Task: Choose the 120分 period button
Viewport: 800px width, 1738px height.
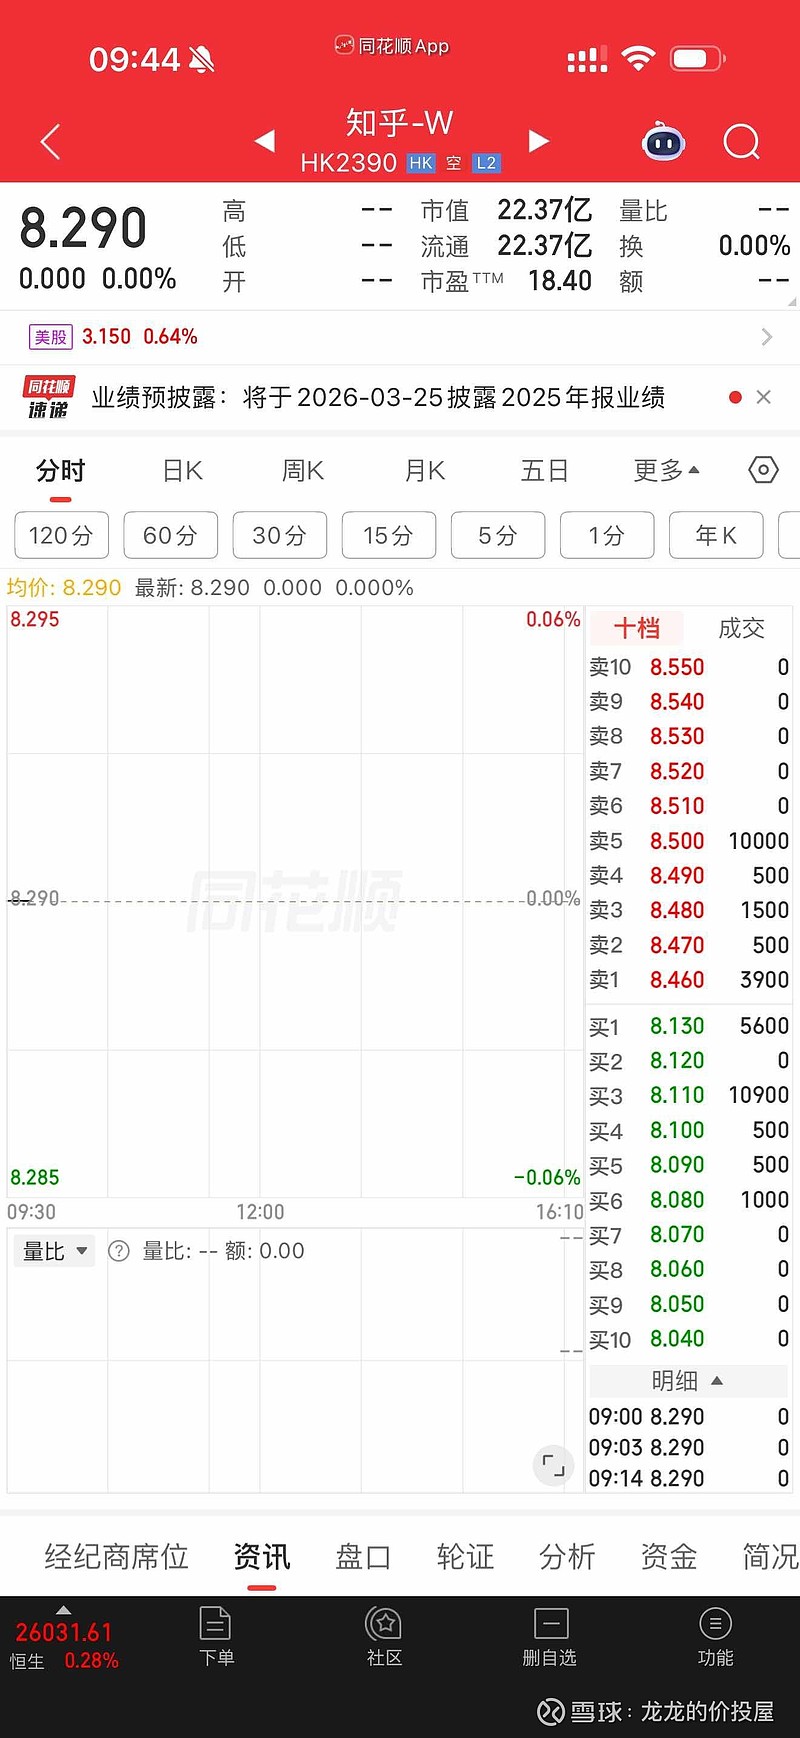Action: [x=61, y=535]
